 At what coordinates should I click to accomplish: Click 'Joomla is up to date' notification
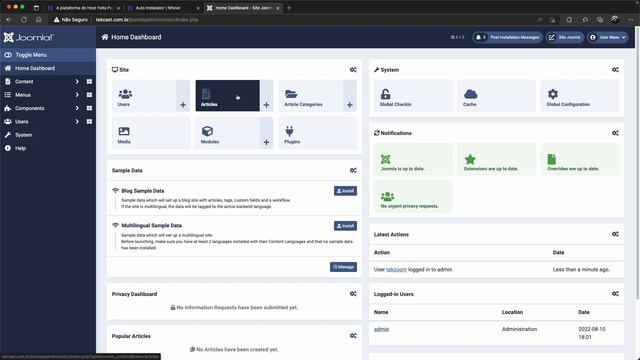point(413,159)
